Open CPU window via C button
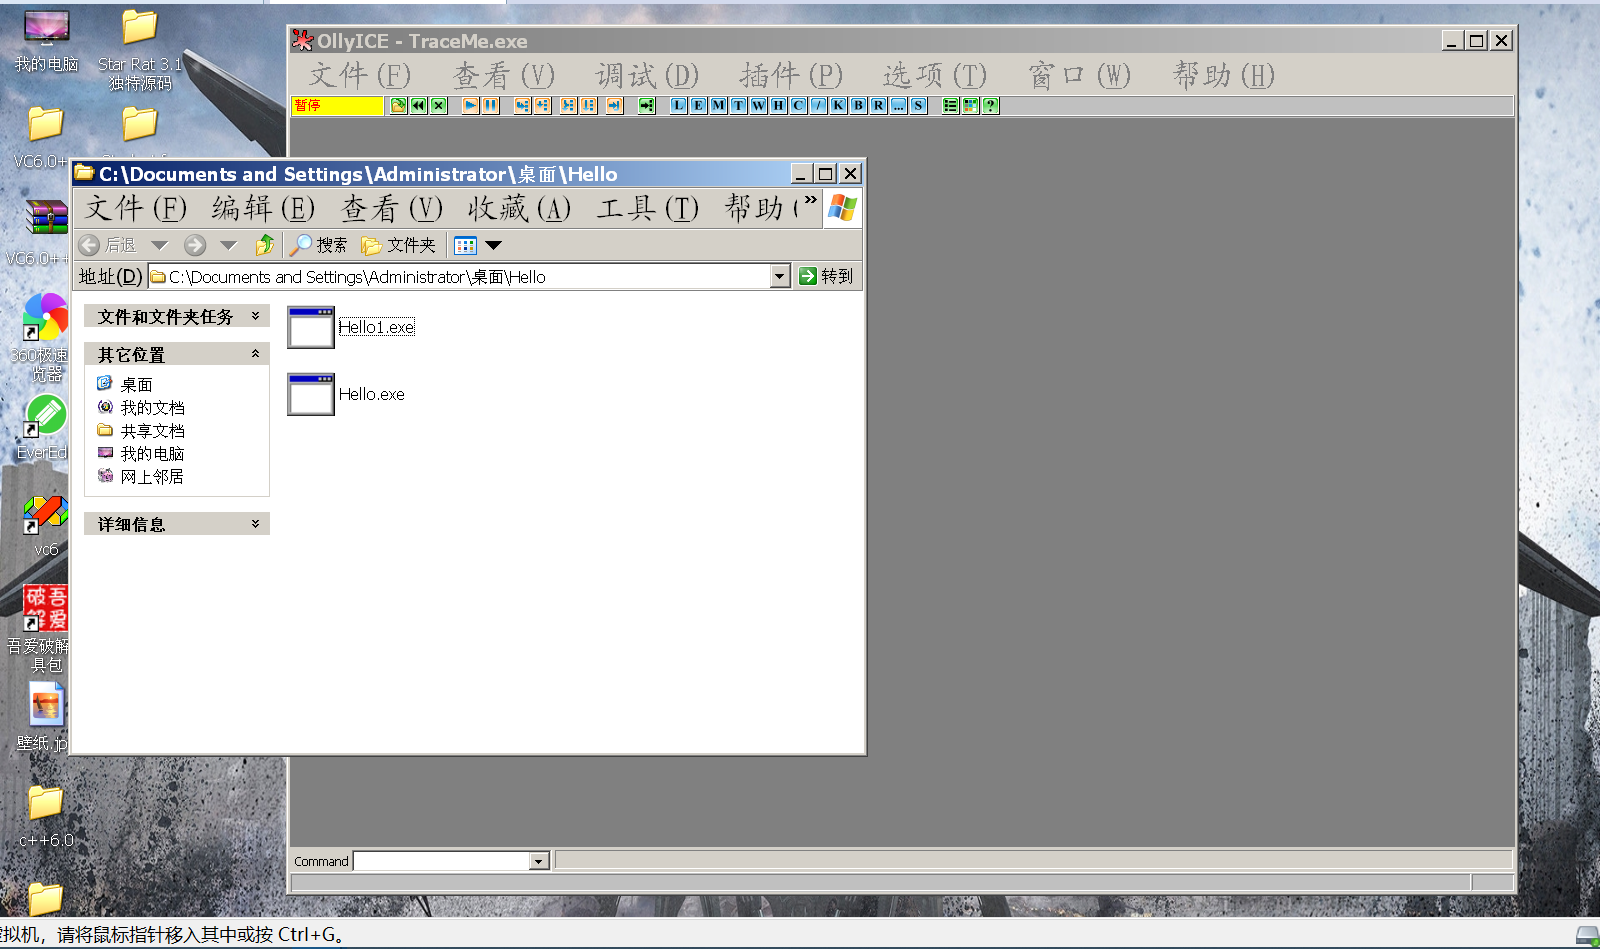This screenshot has width=1600, height=949. pyautogui.click(x=798, y=105)
